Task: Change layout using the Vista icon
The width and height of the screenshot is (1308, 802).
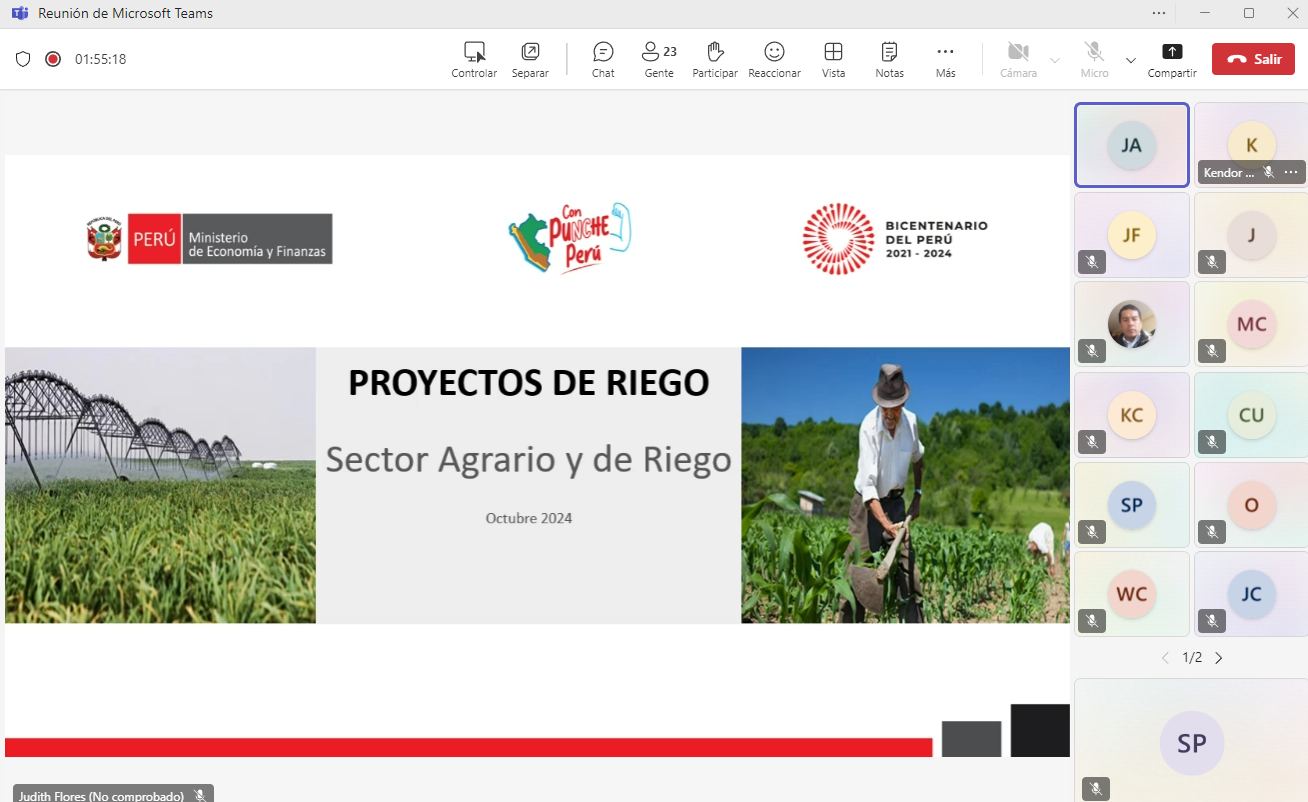Action: tap(833, 59)
